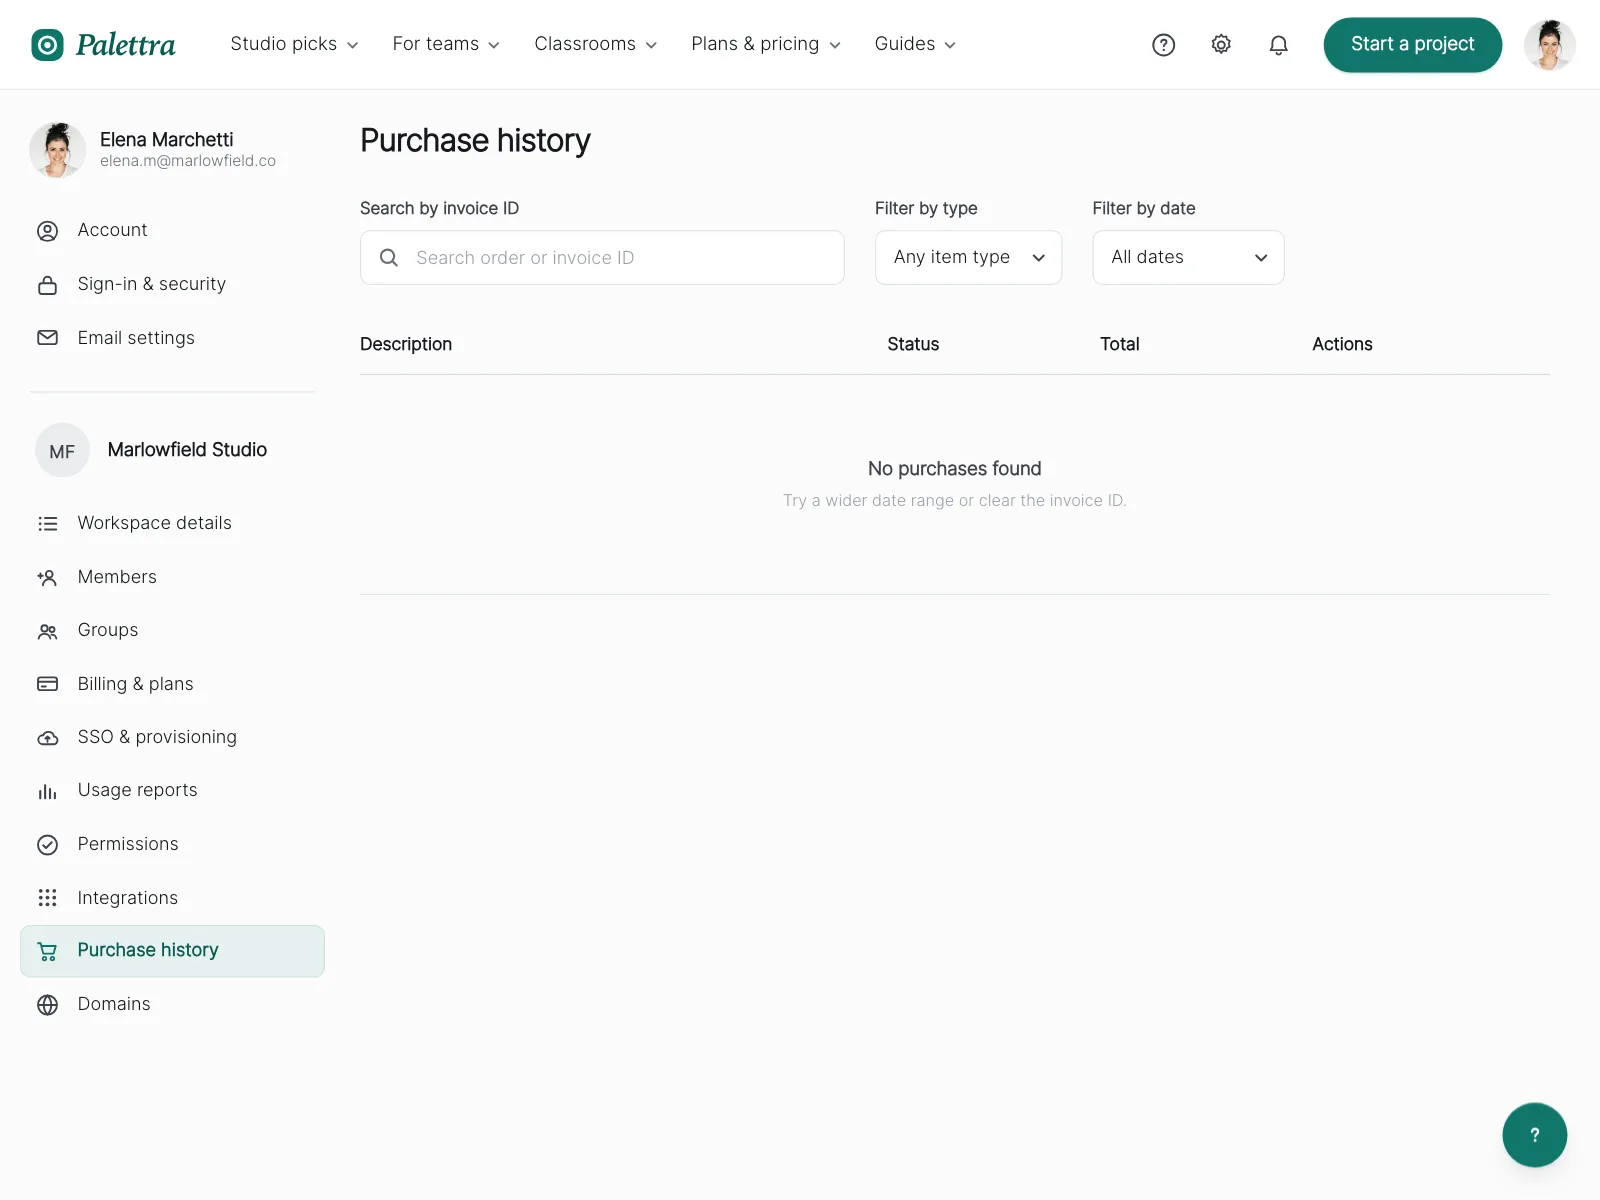1600x1200 pixels.
Task: Click the Workspace details list icon
Action: click(x=47, y=524)
